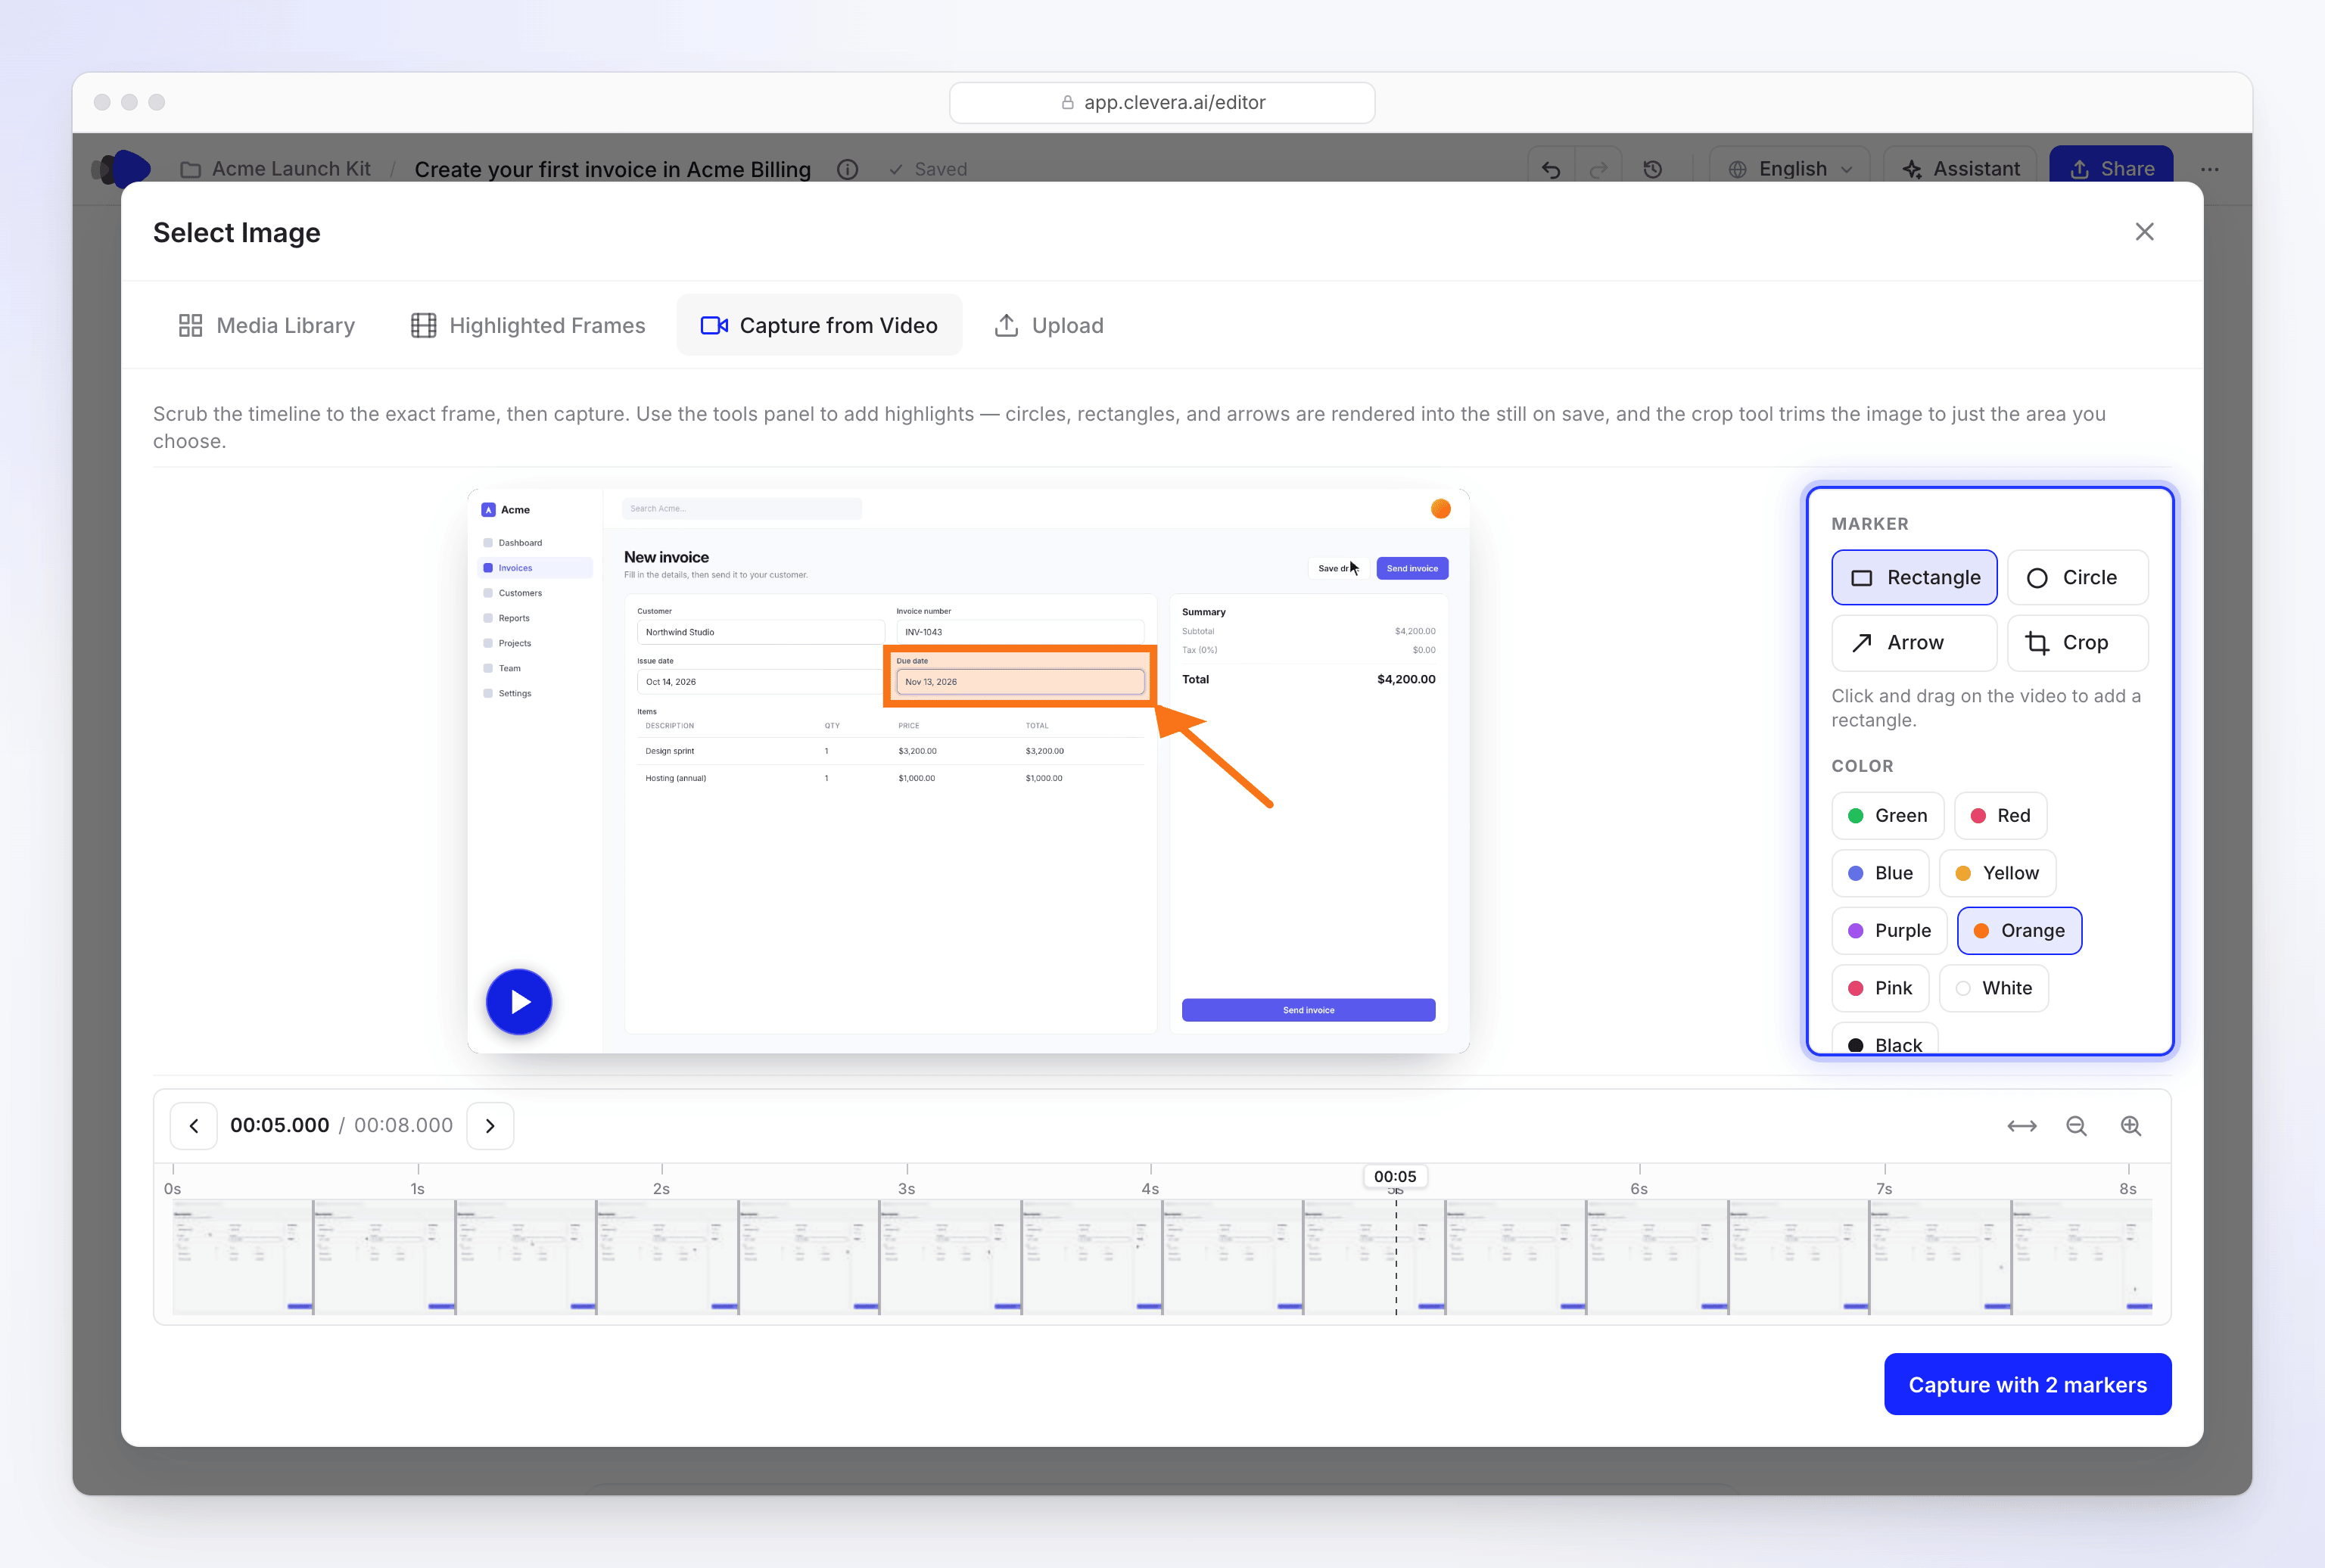
Task: Switch to Highlighted Frames tab
Action: pyautogui.click(x=528, y=325)
